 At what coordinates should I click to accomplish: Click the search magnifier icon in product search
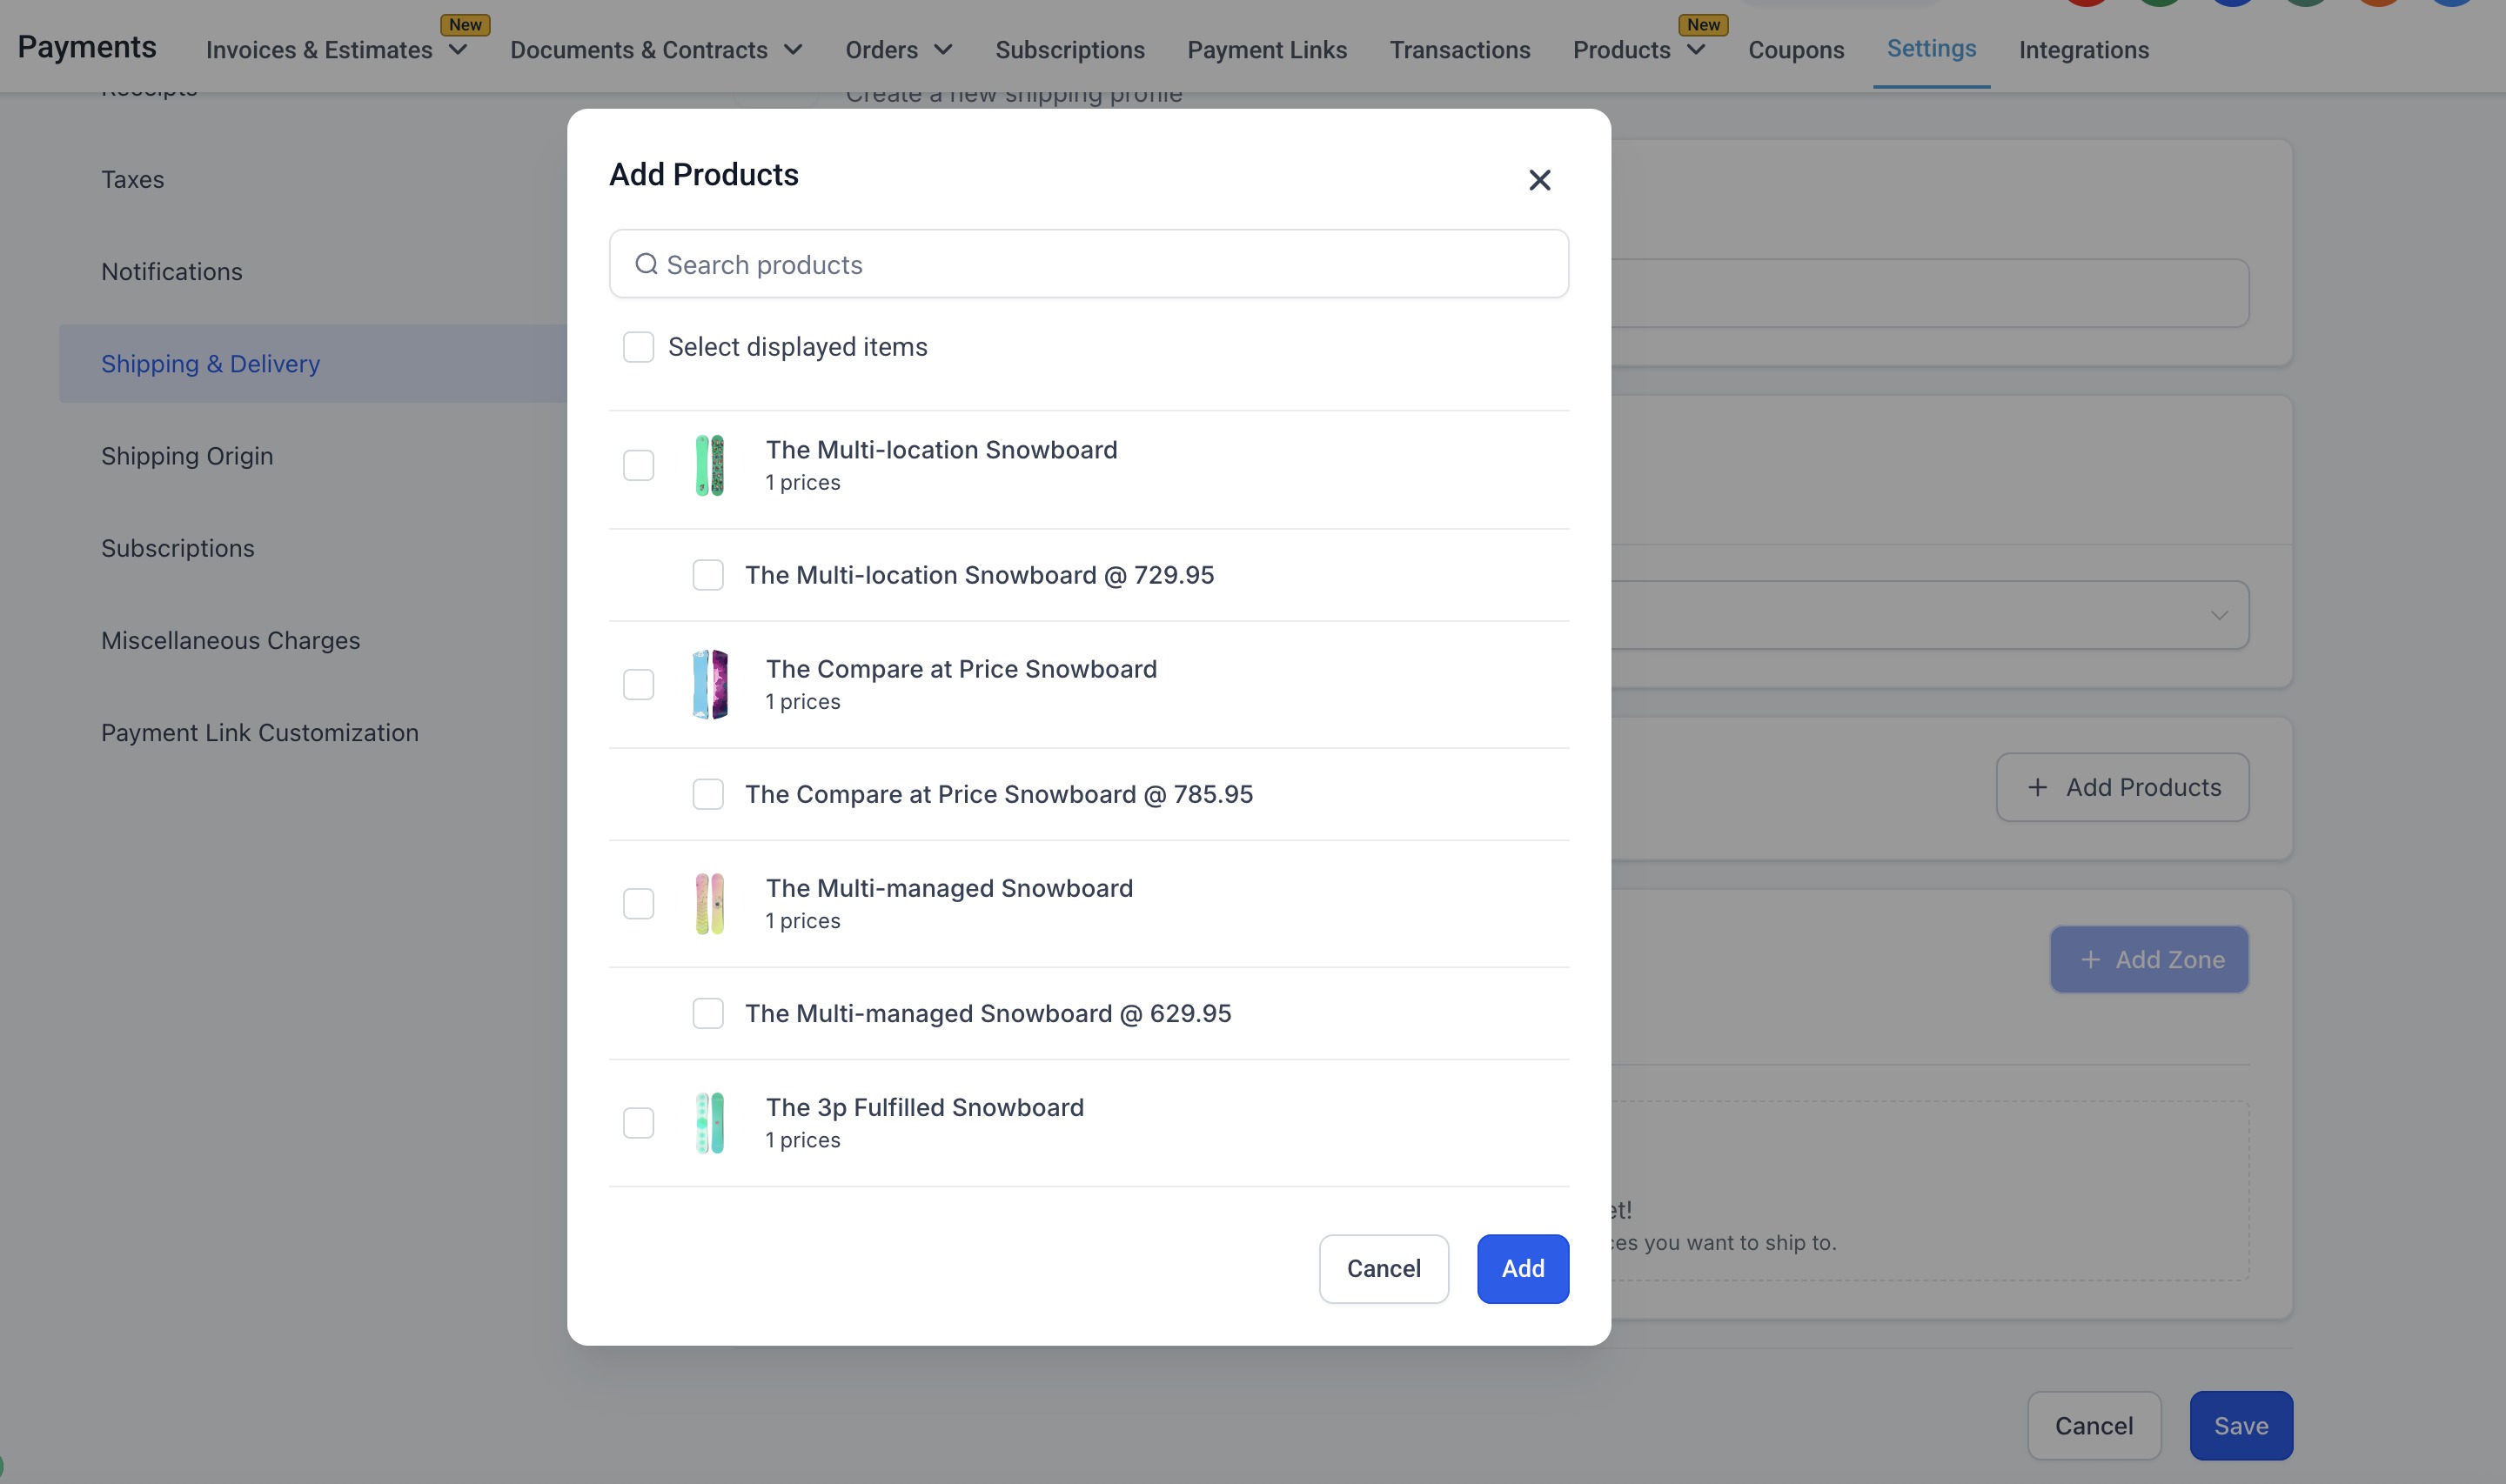coord(646,264)
